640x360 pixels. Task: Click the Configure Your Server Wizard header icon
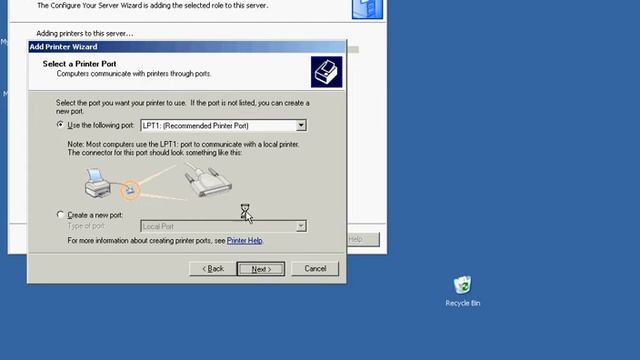tap(367, 9)
